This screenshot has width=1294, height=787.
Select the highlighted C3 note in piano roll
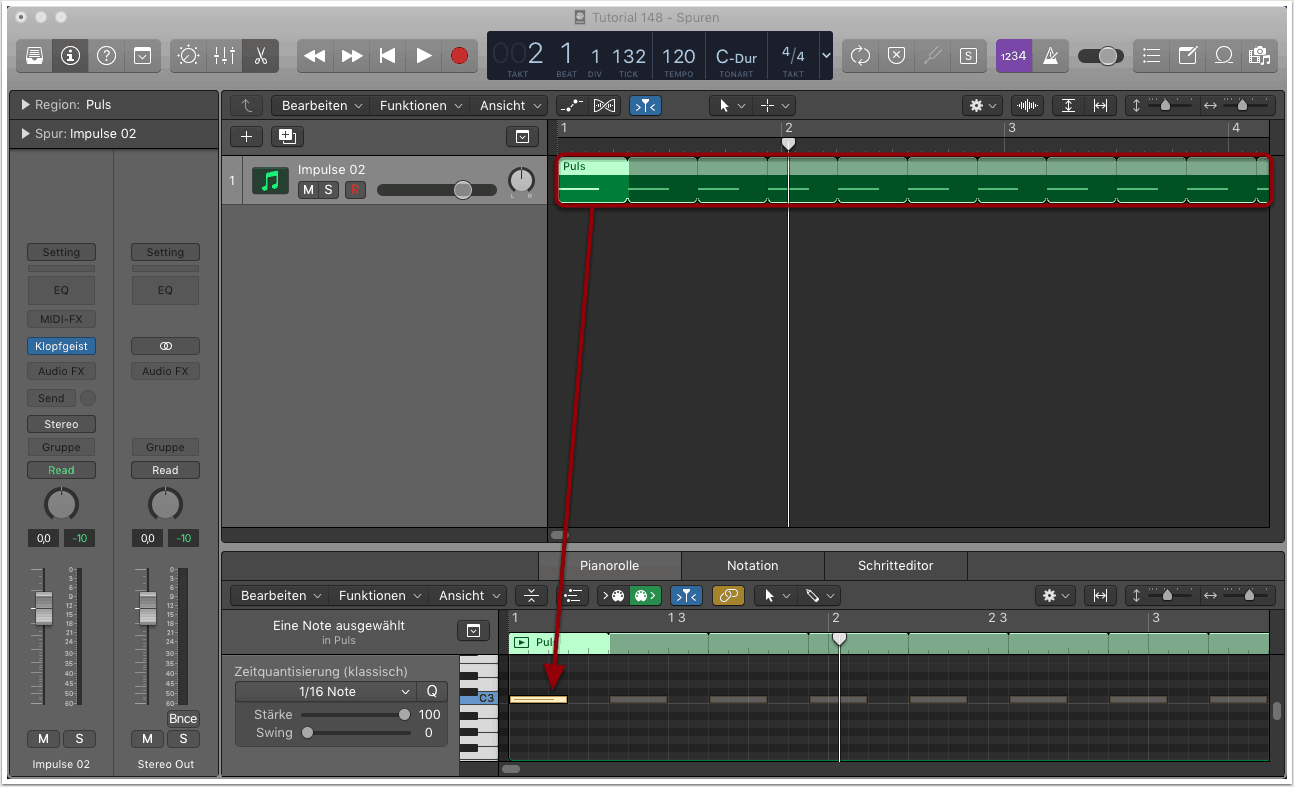coord(538,700)
